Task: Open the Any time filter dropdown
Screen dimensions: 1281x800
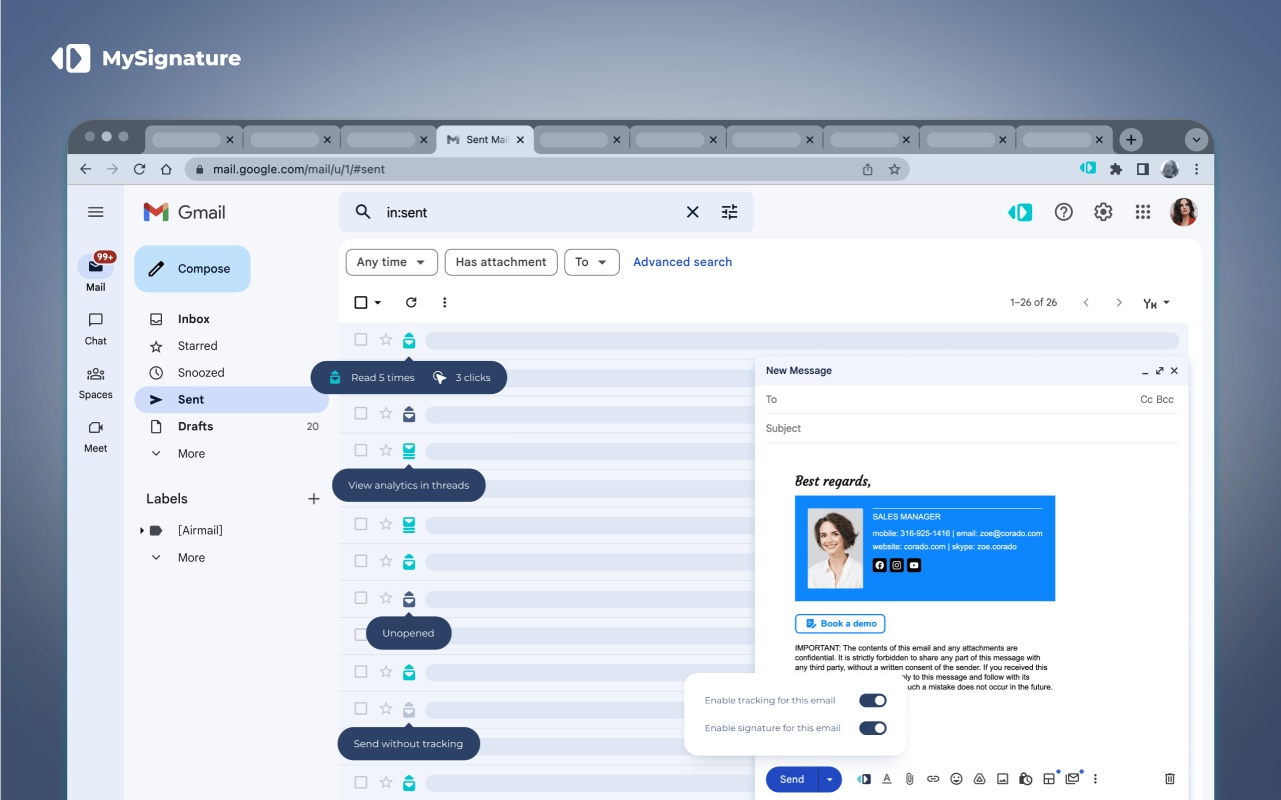Action: [x=392, y=262]
